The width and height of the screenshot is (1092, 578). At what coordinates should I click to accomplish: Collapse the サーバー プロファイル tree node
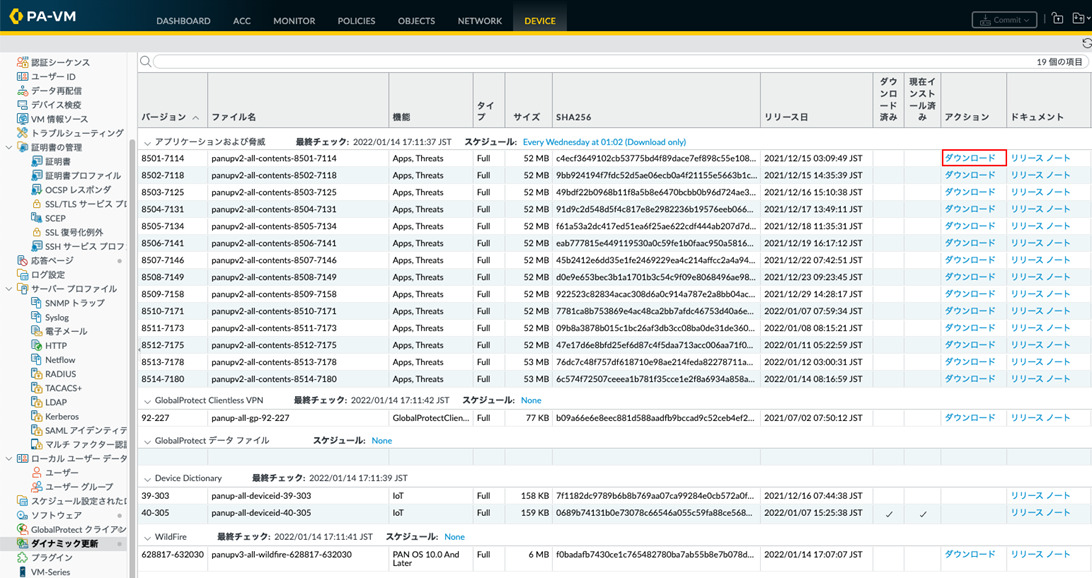8,288
